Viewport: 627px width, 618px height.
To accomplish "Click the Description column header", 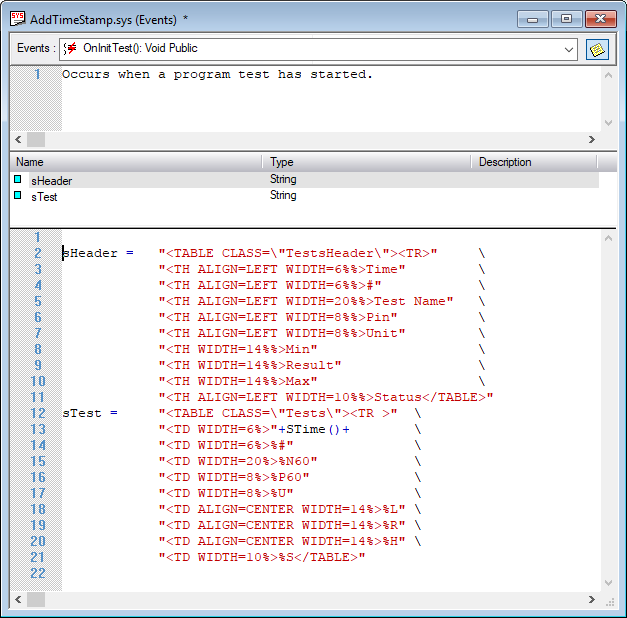I will tap(534, 162).
